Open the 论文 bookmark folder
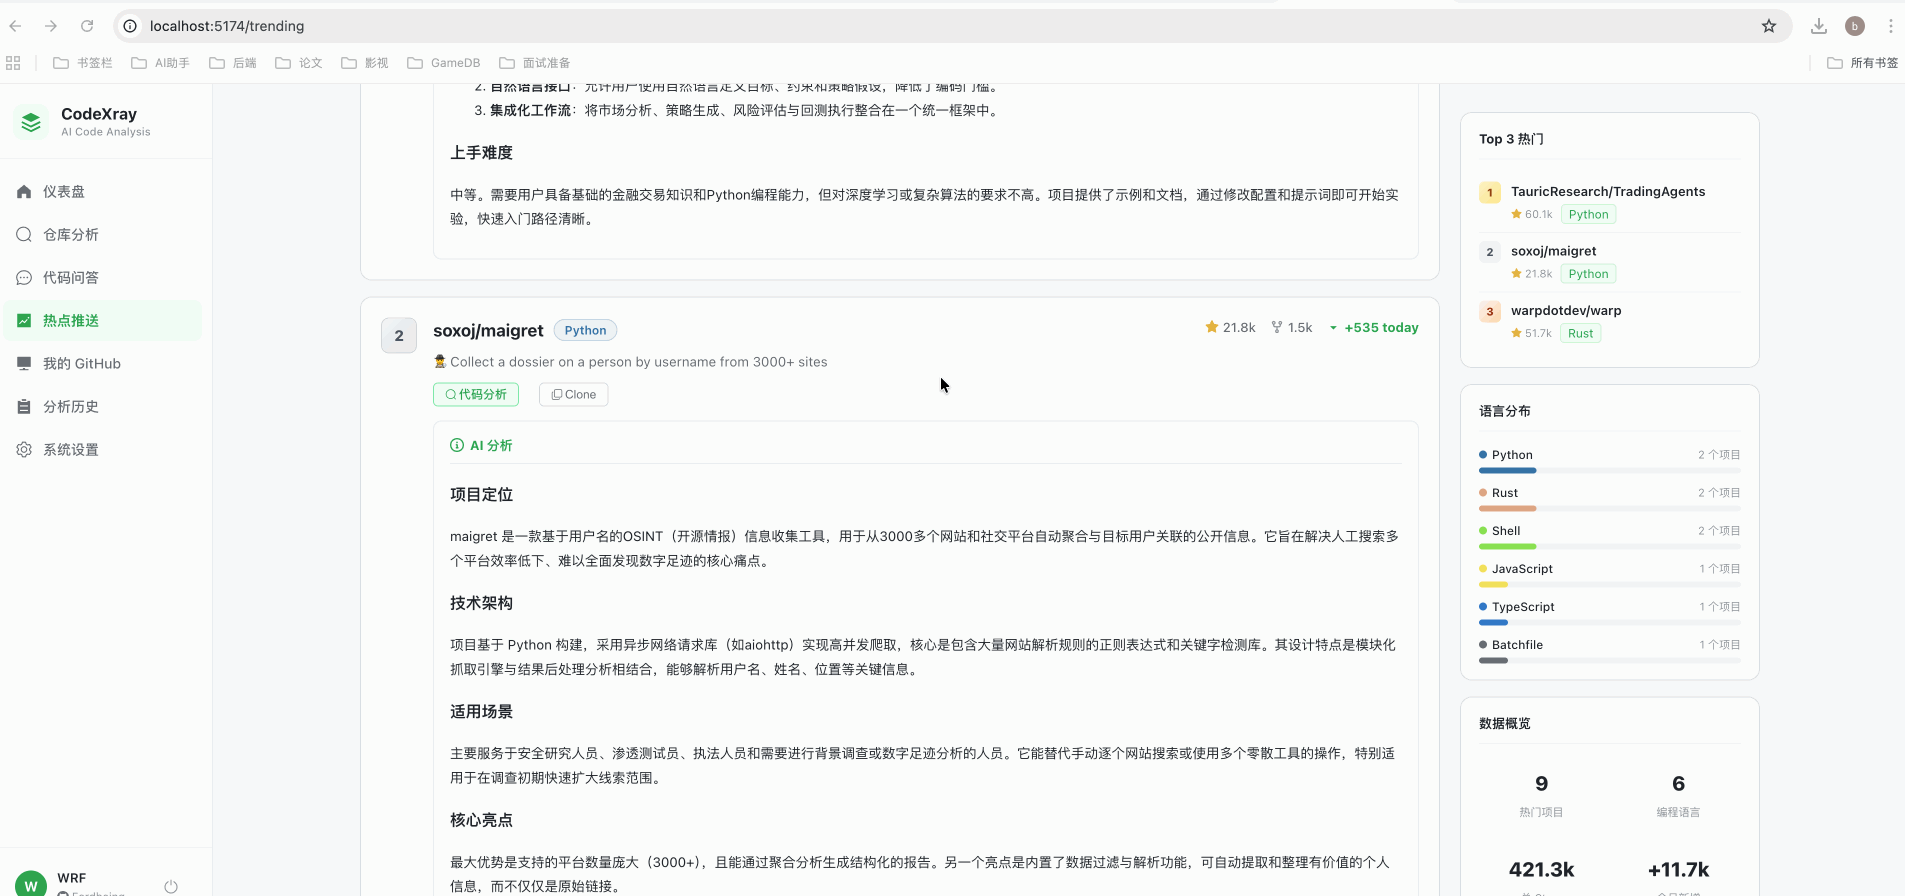This screenshot has height=896, width=1905. click(x=299, y=63)
